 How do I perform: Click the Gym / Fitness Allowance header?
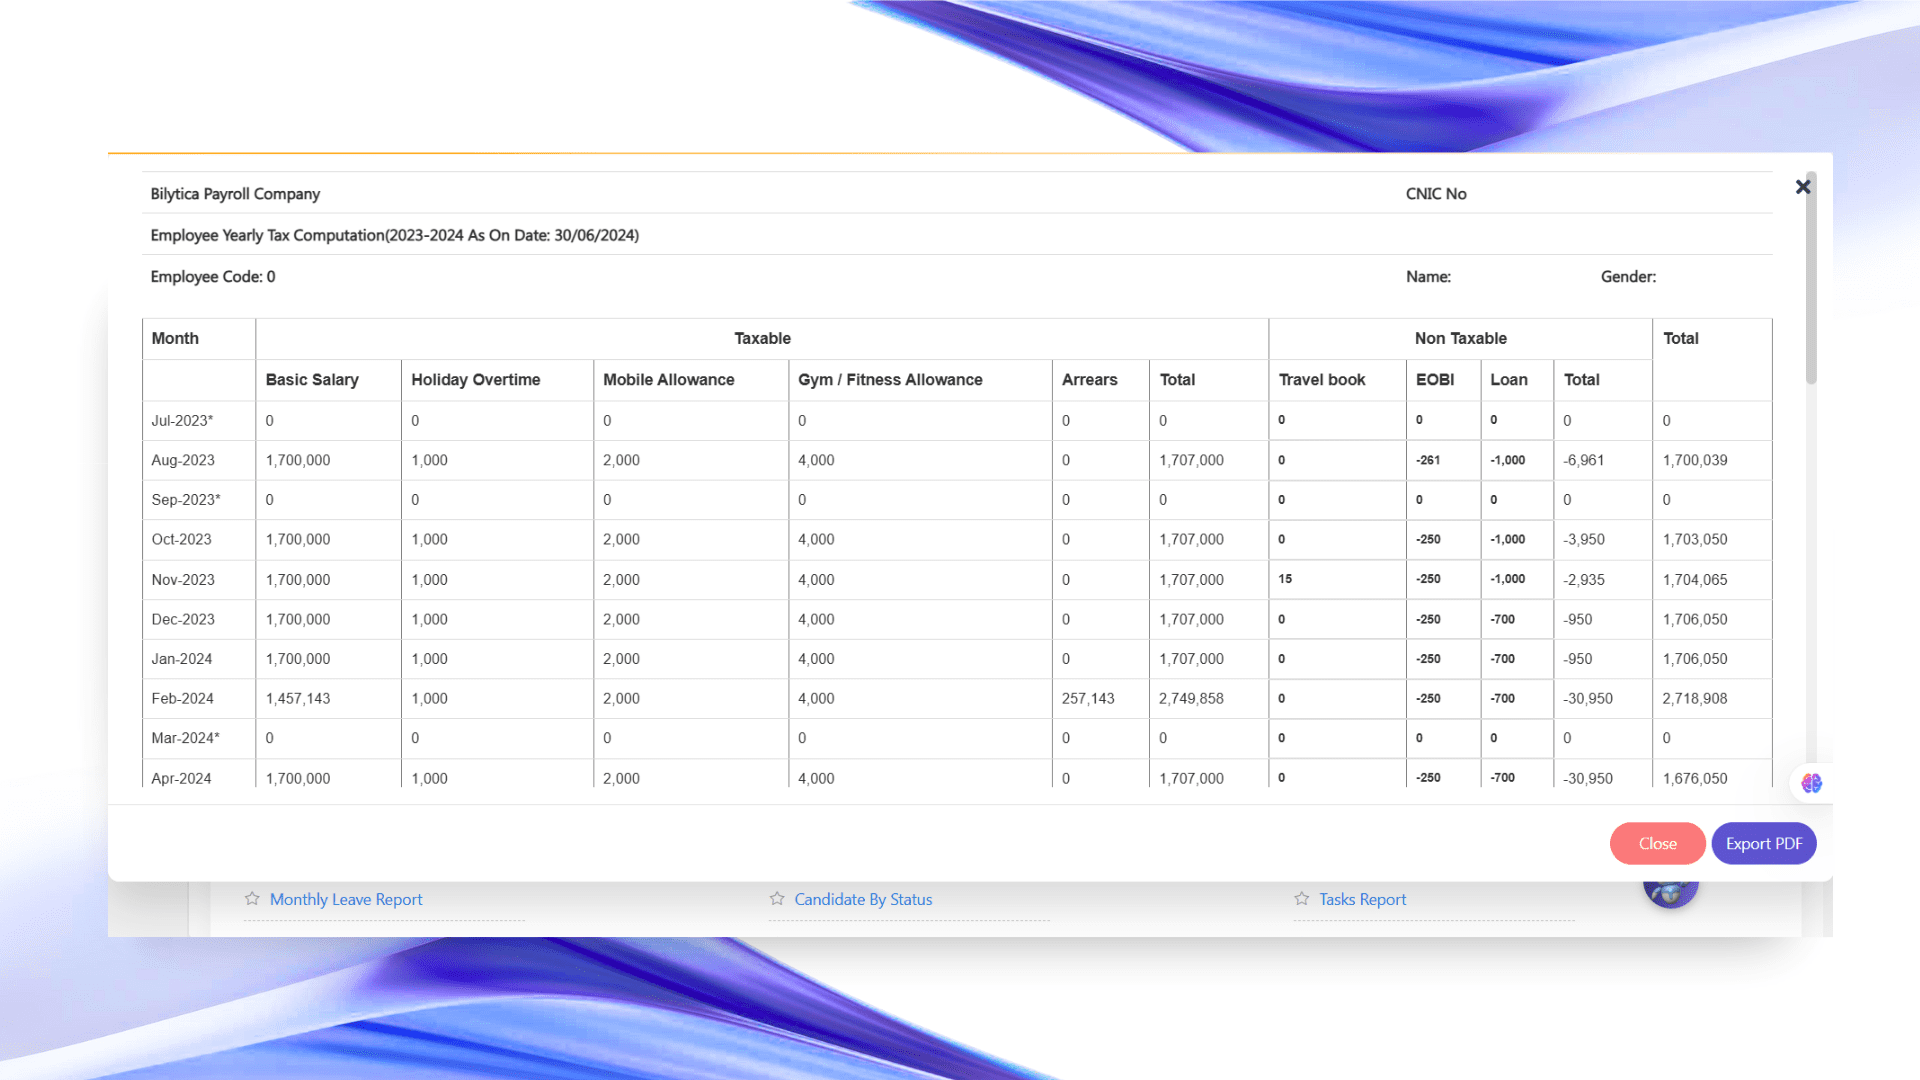[x=890, y=380]
